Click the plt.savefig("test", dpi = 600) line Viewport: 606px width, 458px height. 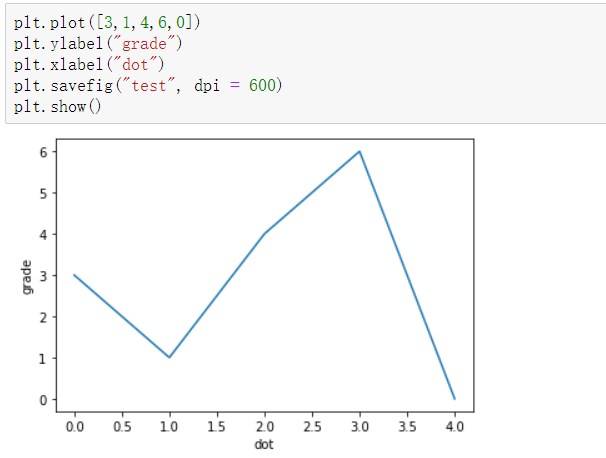click(148, 85)
